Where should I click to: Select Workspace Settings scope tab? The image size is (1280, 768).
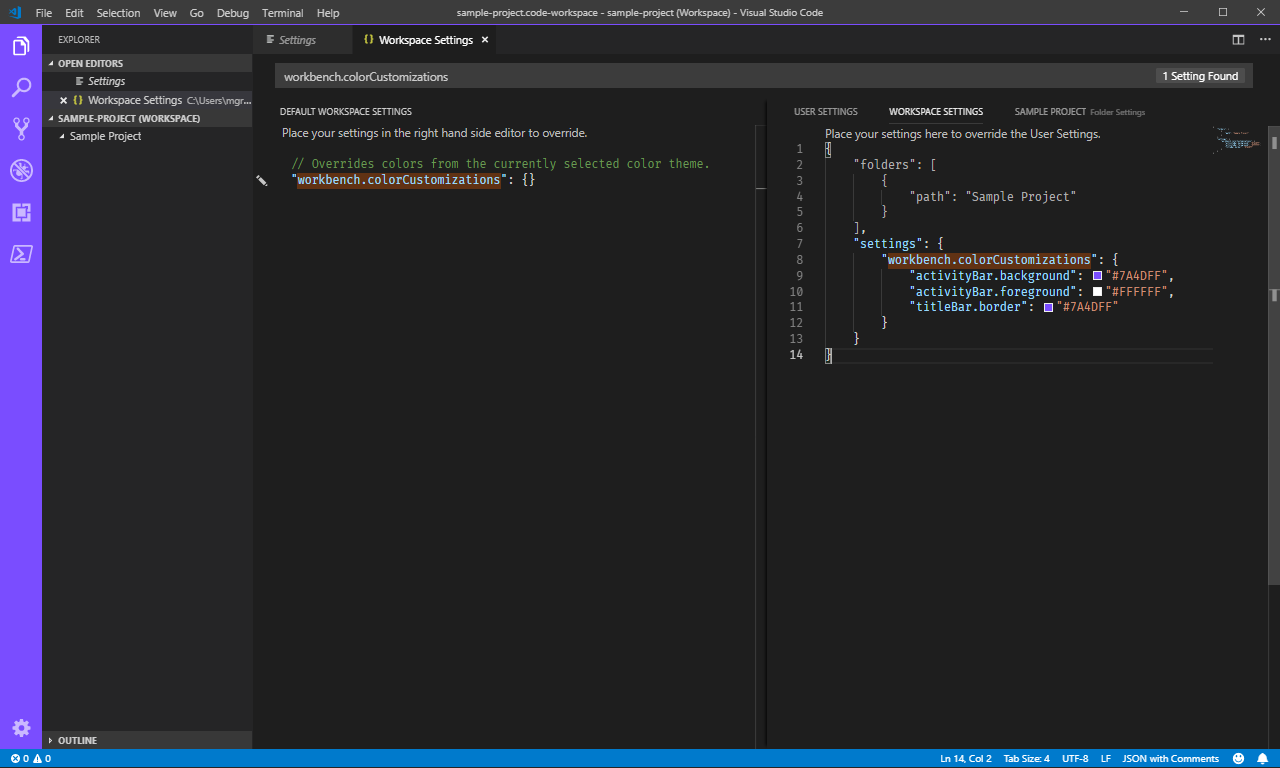pos(936,112)
